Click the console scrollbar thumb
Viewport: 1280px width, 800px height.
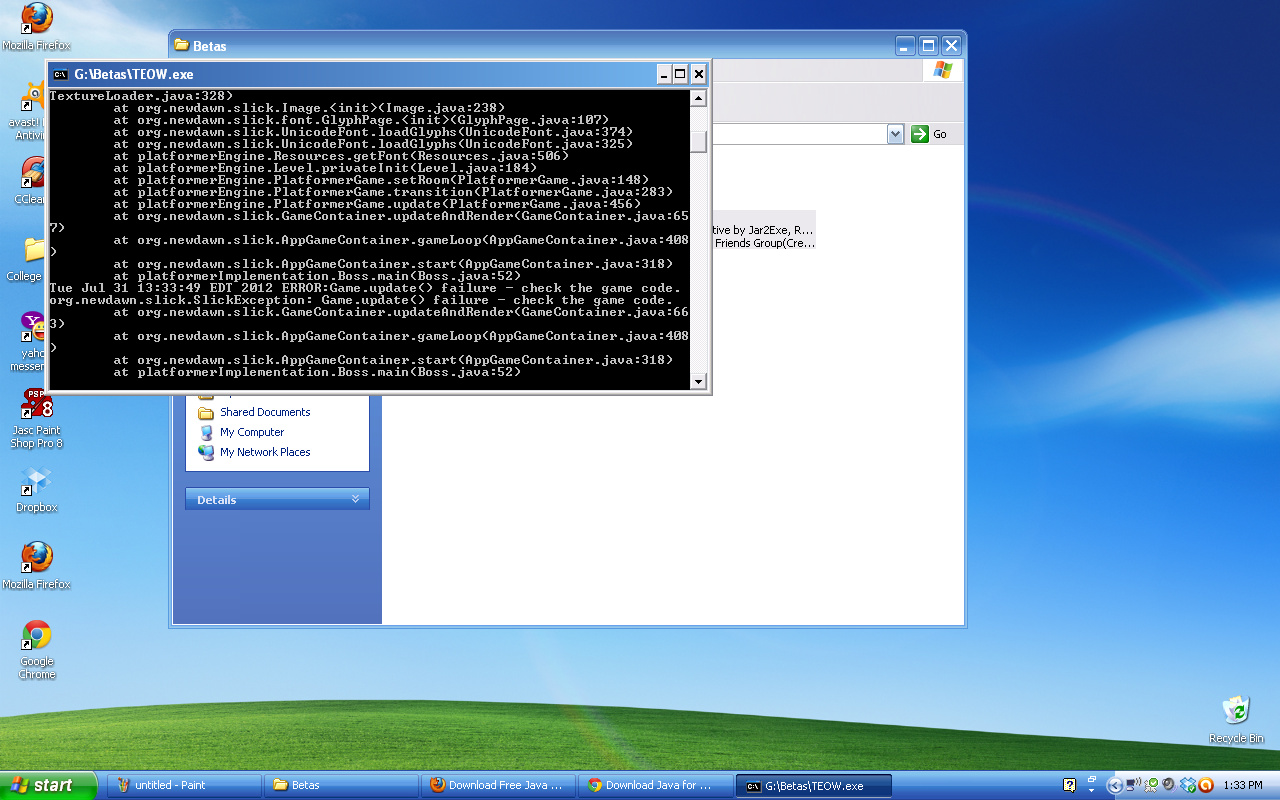[x=698, y=141]
